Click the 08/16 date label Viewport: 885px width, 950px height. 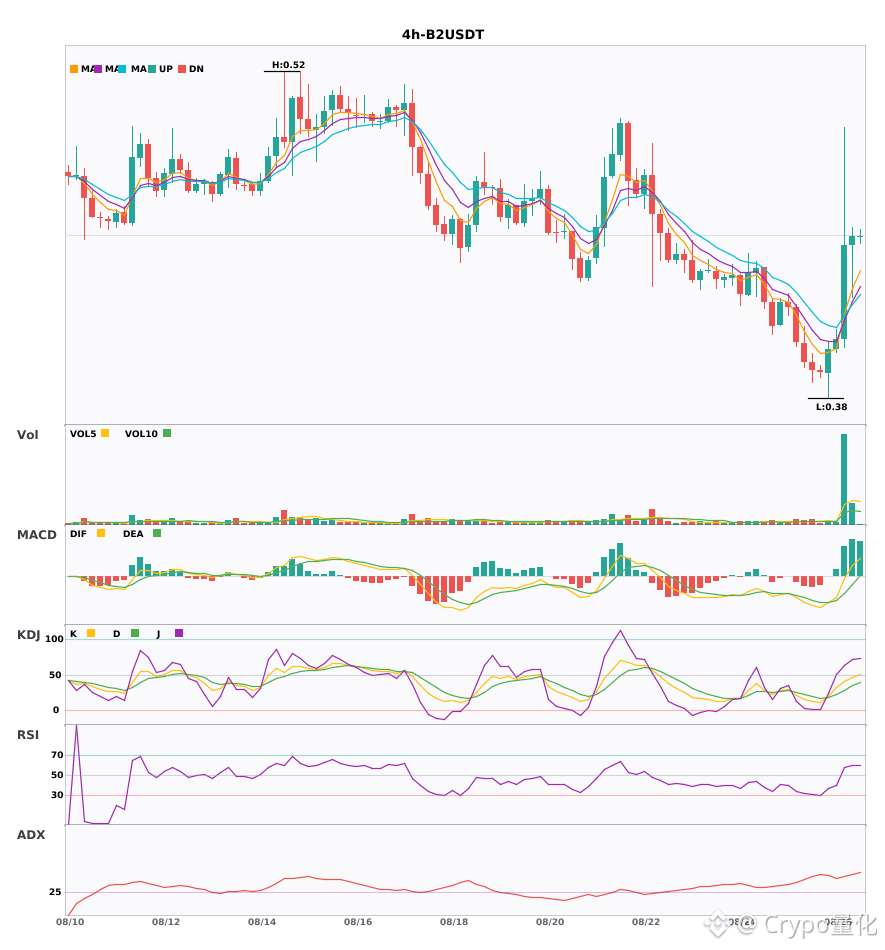[x=358, y=922]
